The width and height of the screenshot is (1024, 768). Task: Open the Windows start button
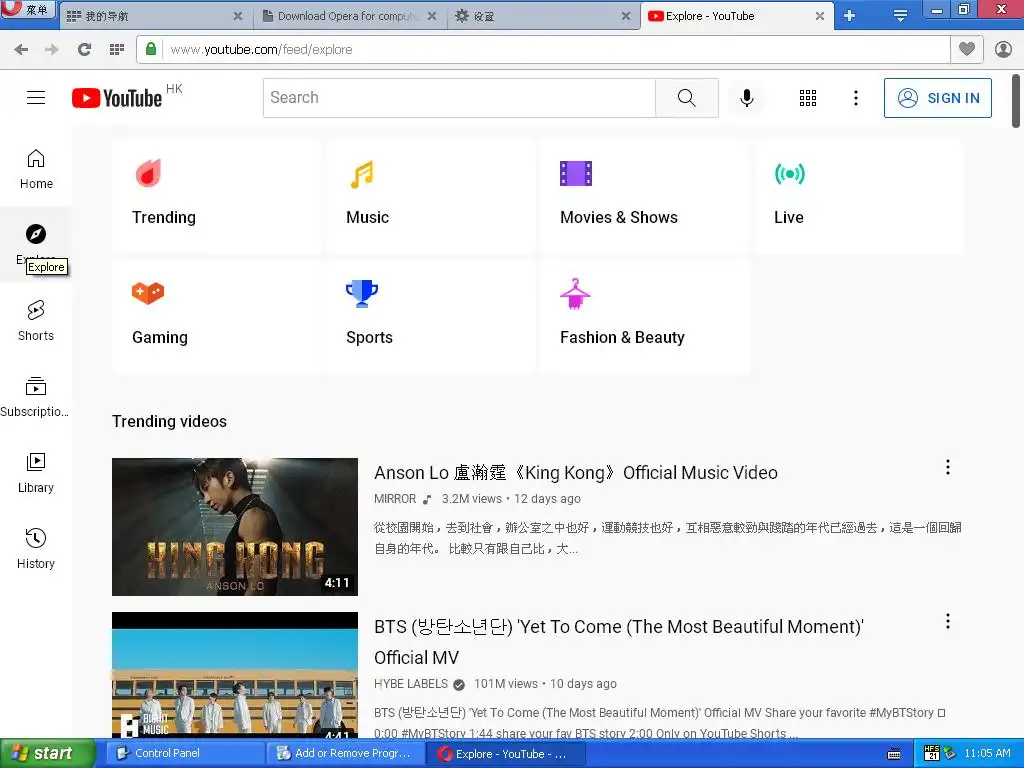tap(47, 754)
